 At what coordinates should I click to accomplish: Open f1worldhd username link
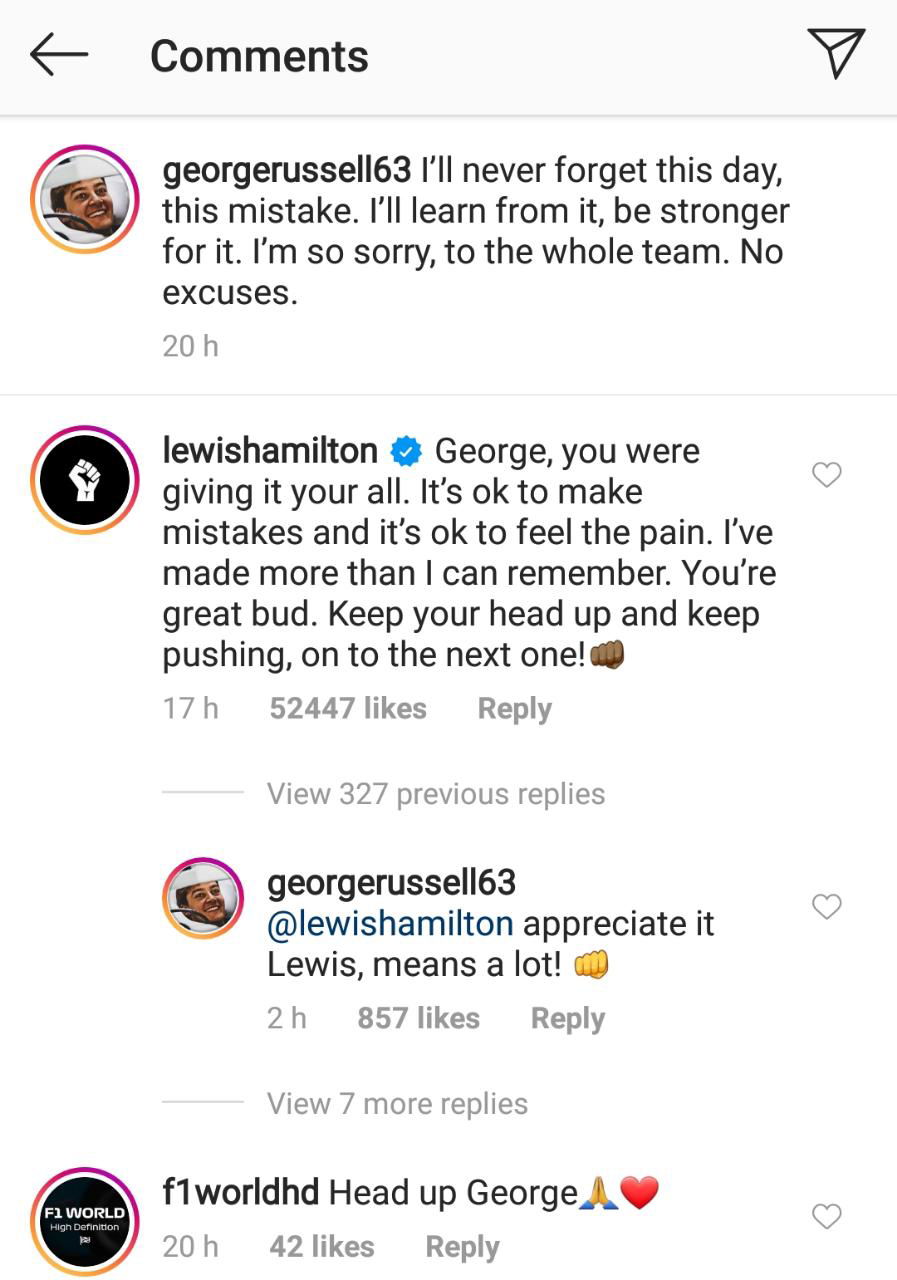coord(240,1192)
